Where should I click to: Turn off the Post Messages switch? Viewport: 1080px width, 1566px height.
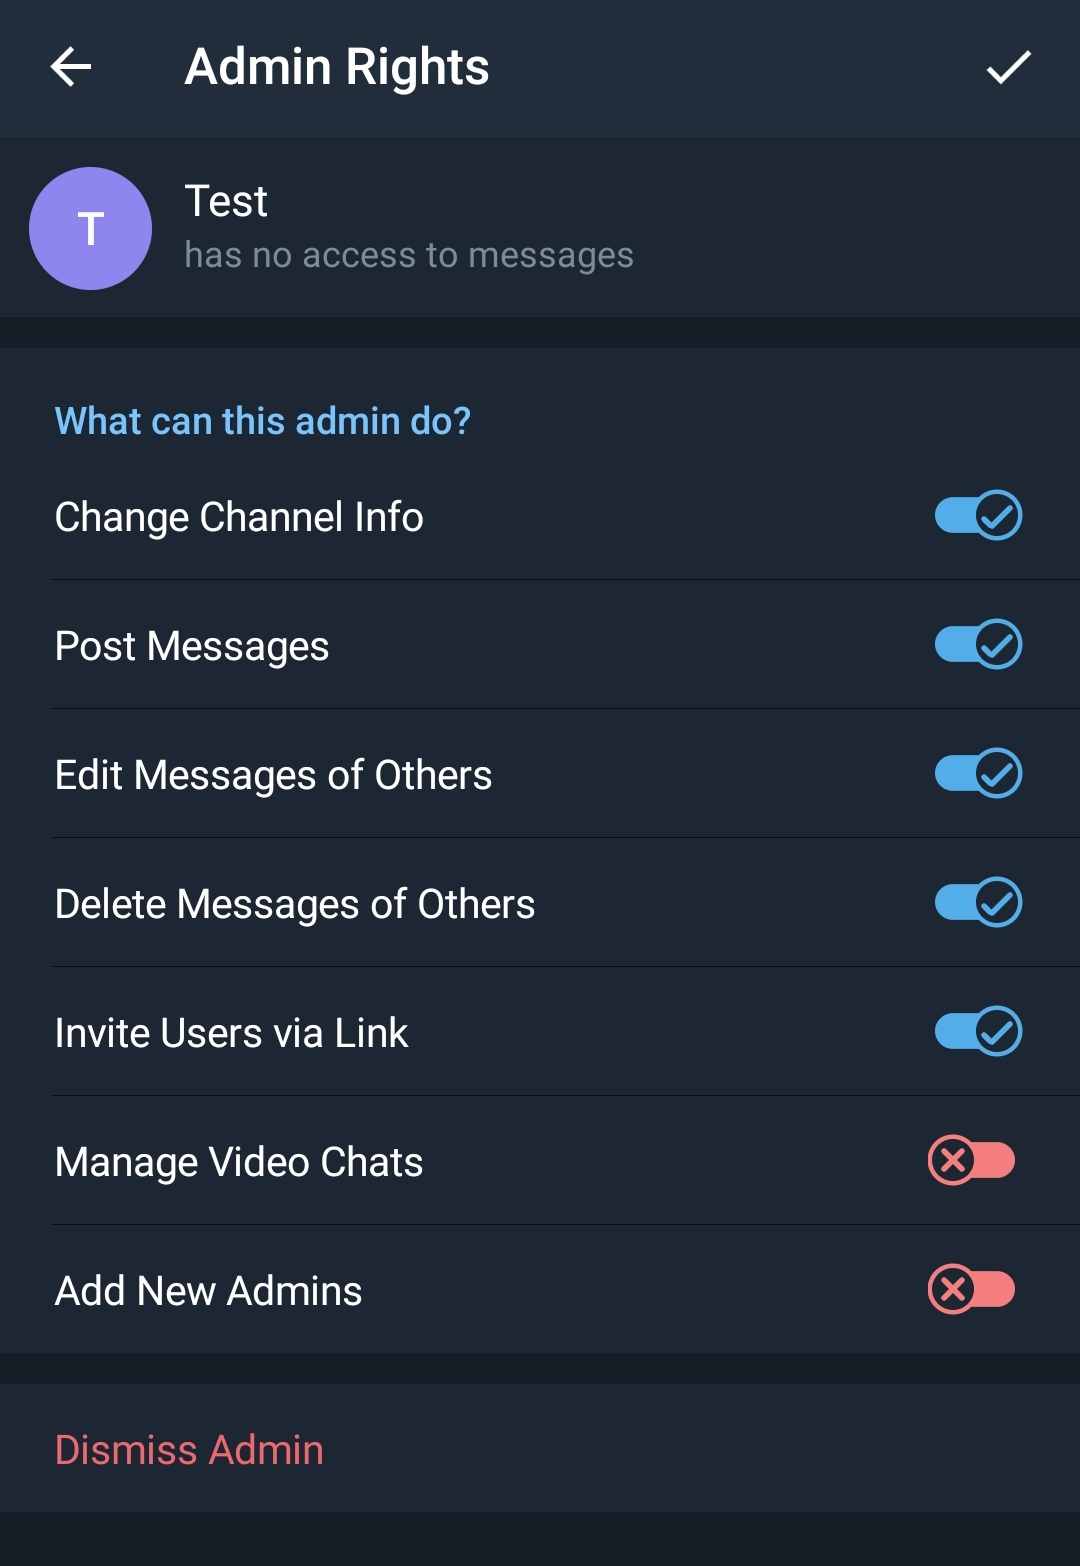click(x=977, y=645)
